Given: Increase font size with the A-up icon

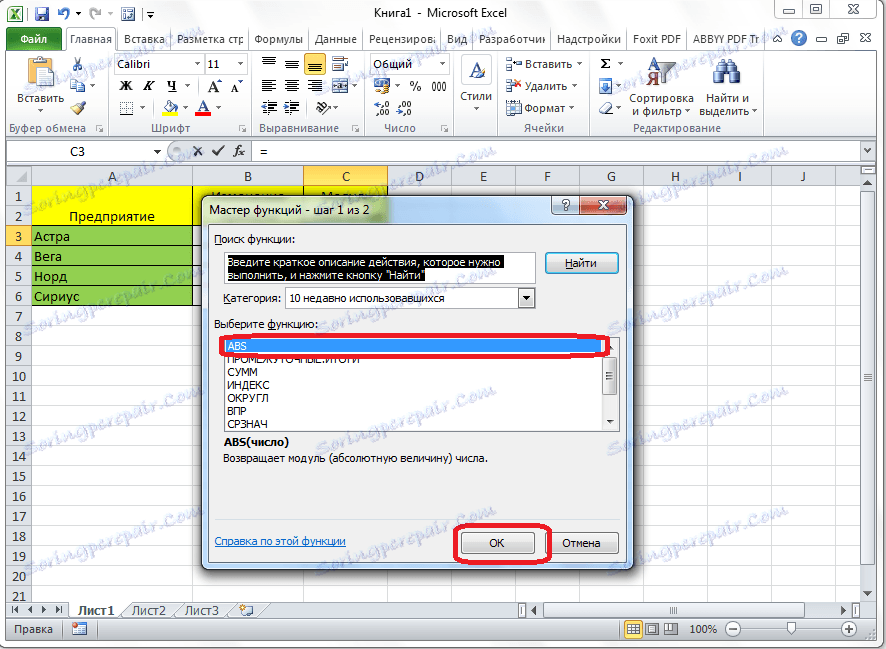Looking at the screenshot, I should (x=214, y=86).
